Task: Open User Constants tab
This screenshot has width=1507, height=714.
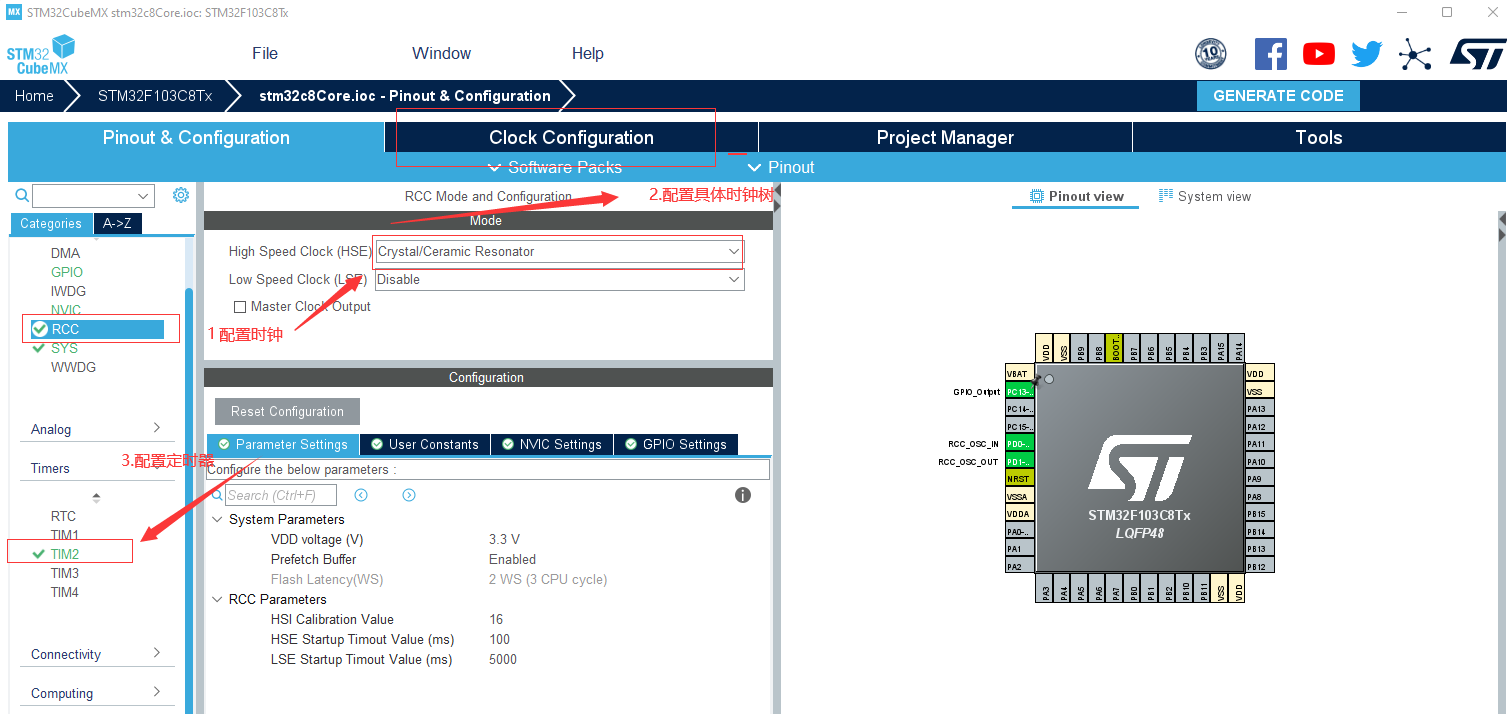Action: point(425,444)
